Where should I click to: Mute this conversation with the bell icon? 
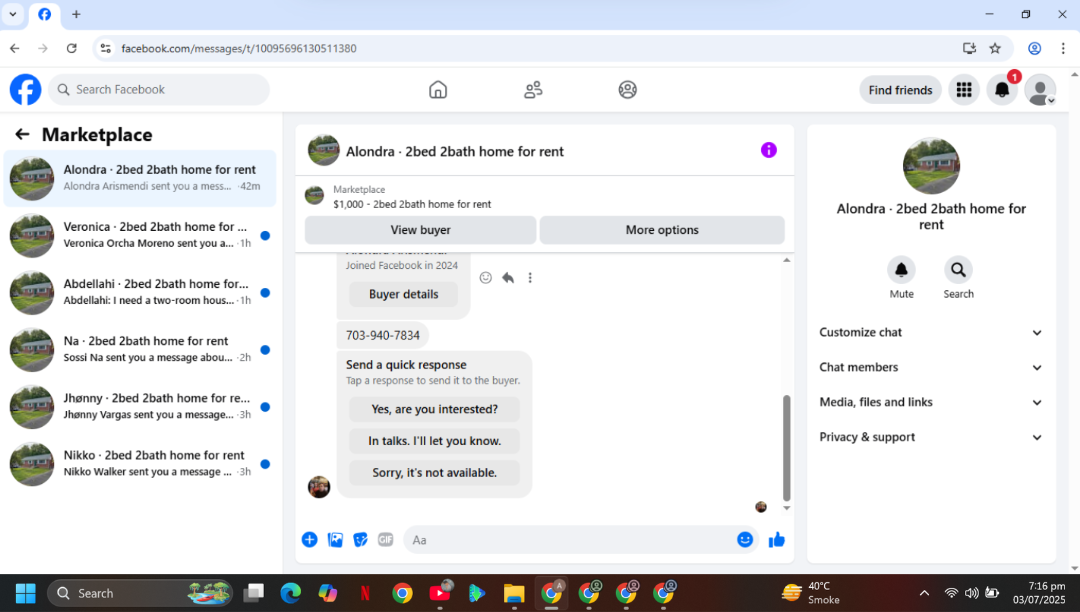point(901,270)
